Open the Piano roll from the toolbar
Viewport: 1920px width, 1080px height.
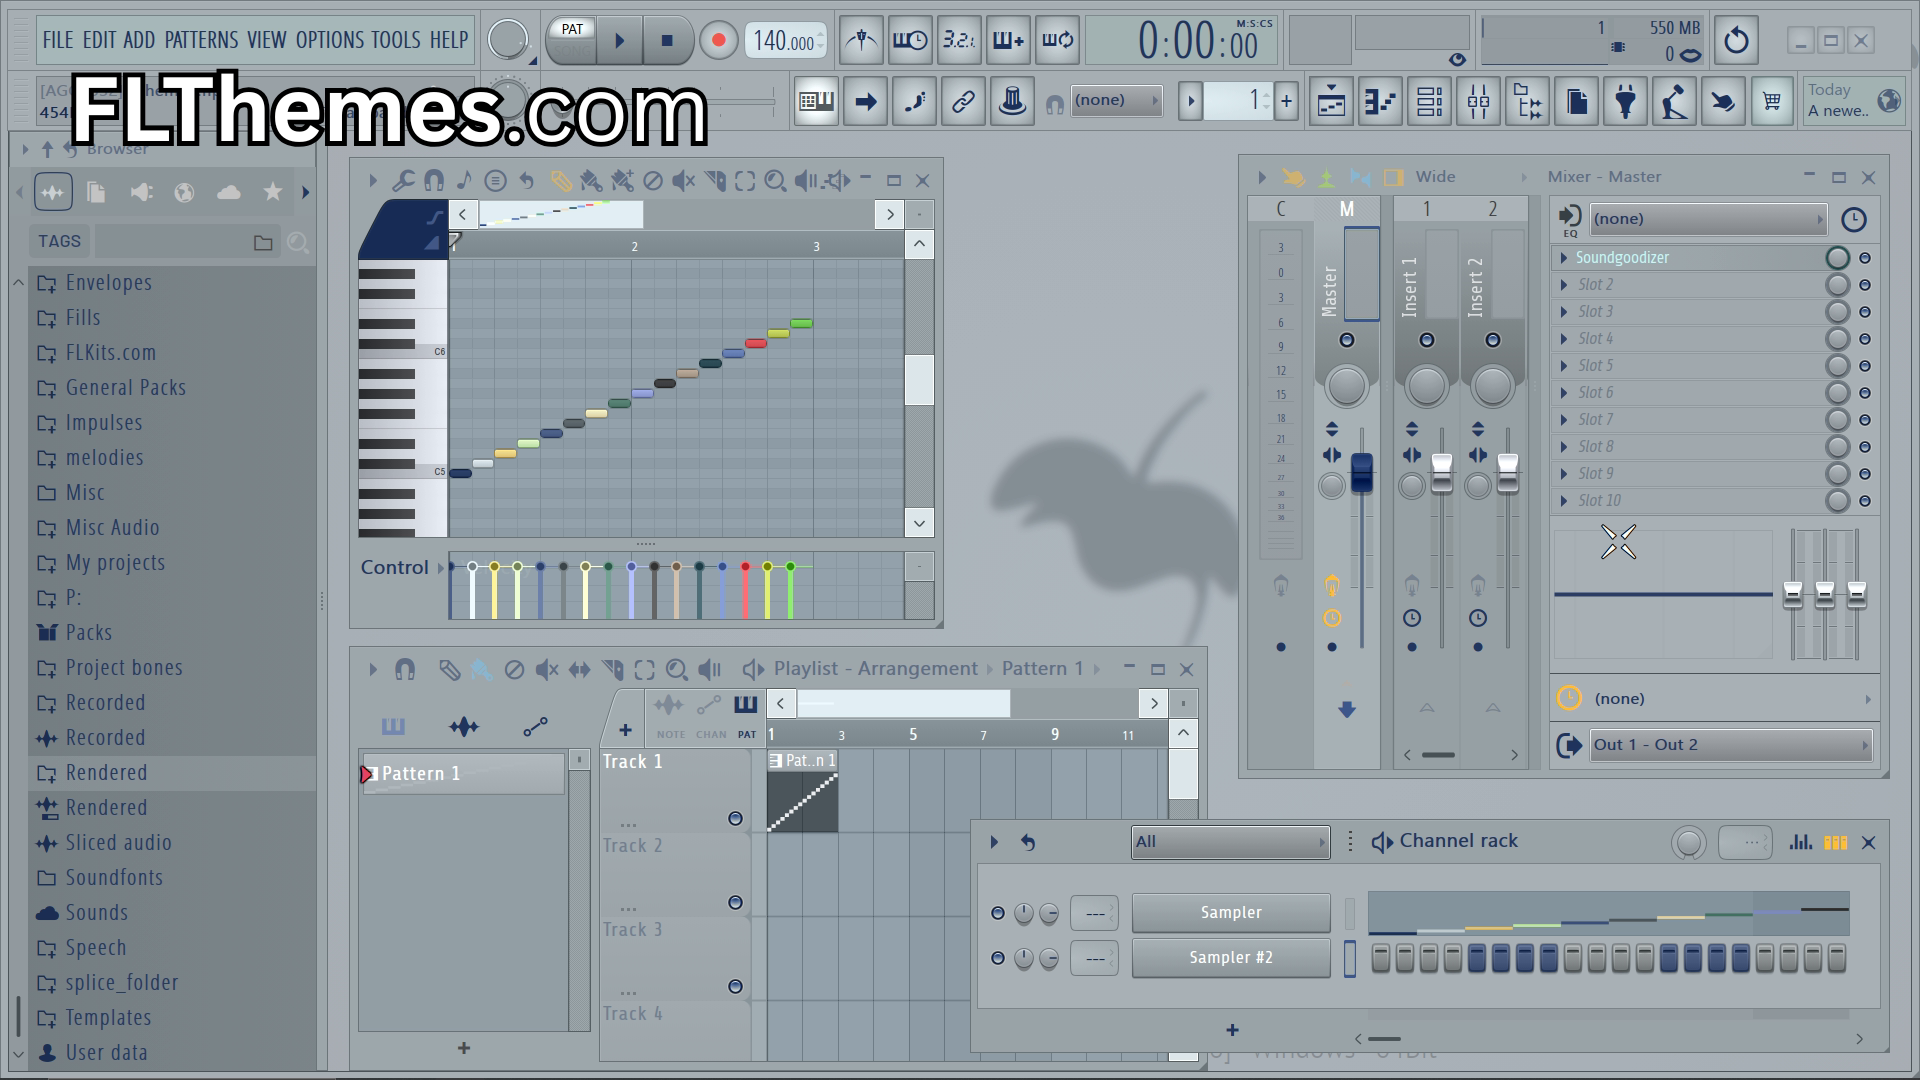pos(1380,101)
